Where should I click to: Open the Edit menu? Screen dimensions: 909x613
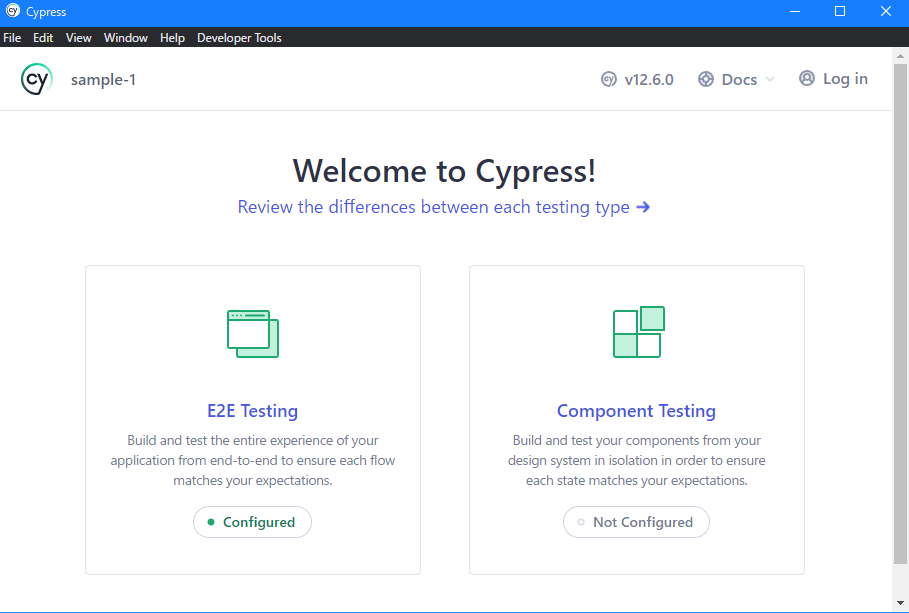pos(43,38)
